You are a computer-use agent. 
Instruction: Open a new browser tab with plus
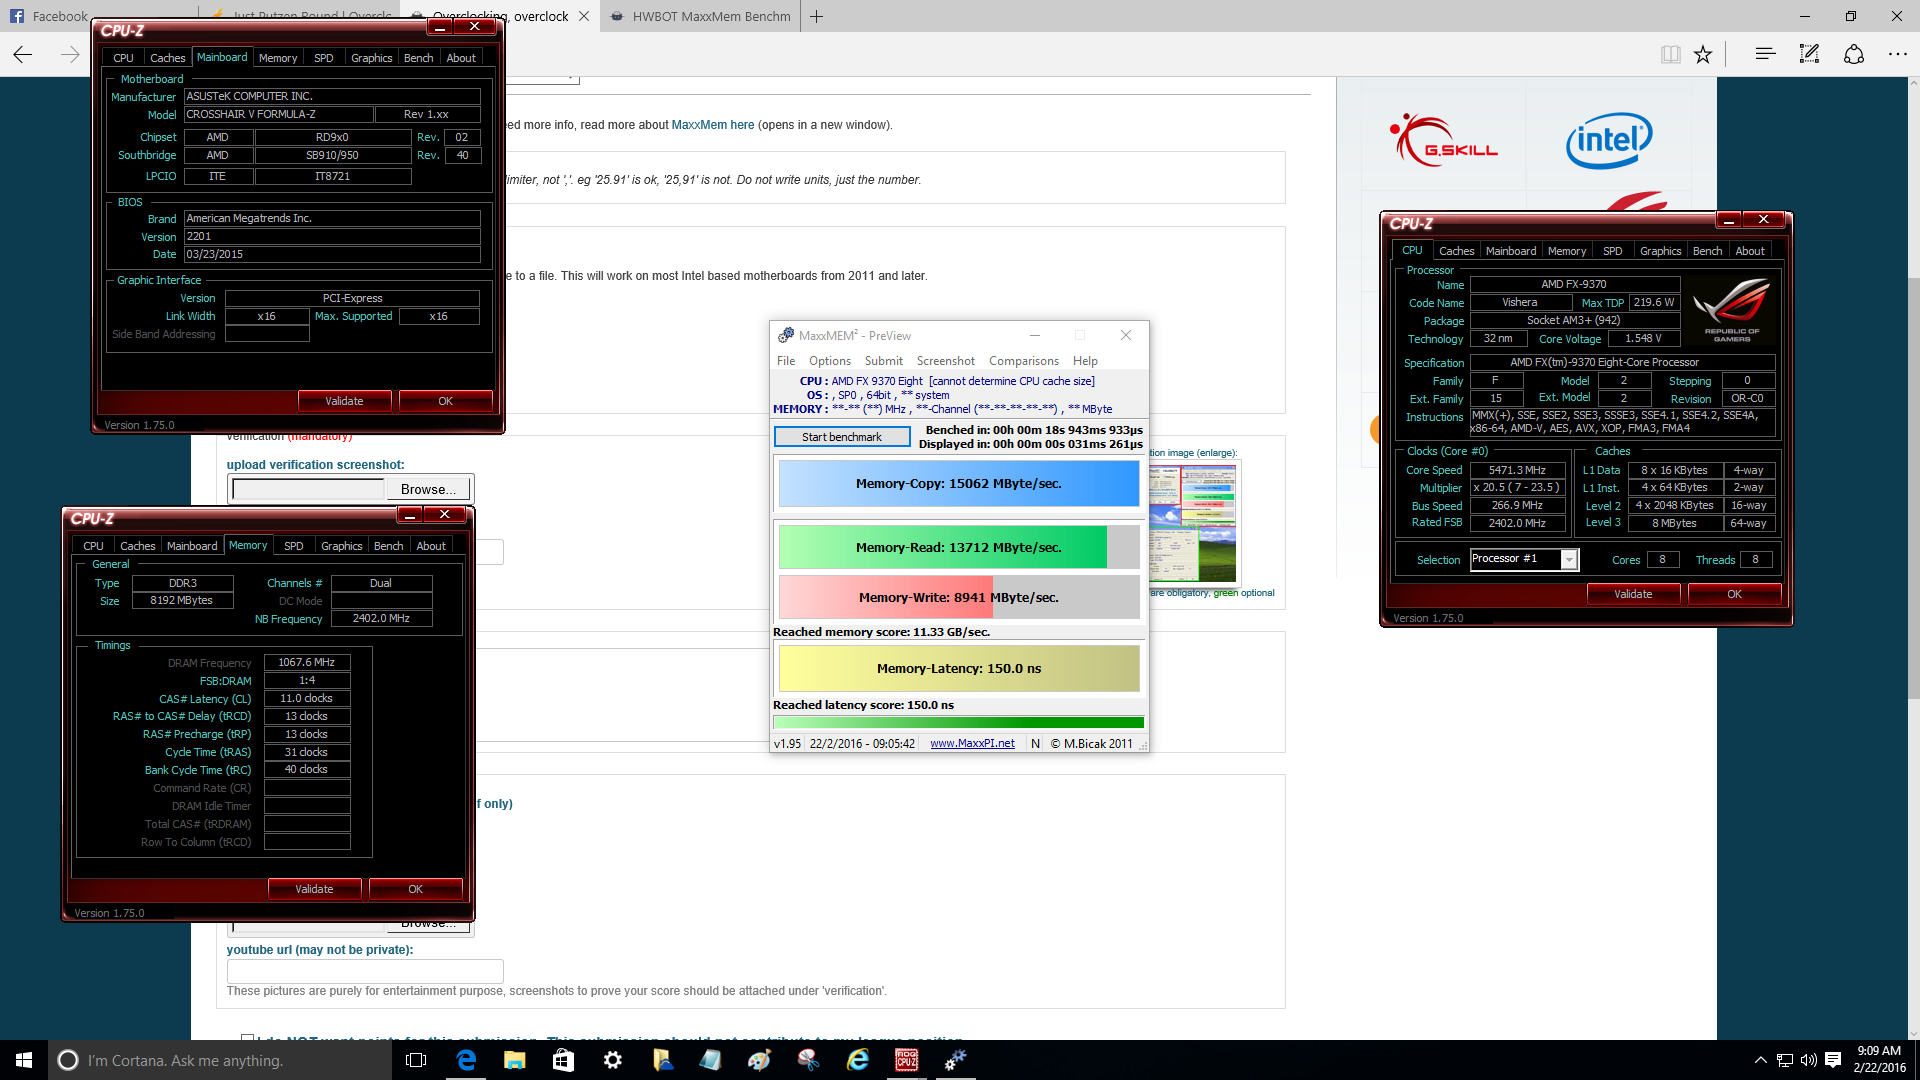click(x=816, y=16)
